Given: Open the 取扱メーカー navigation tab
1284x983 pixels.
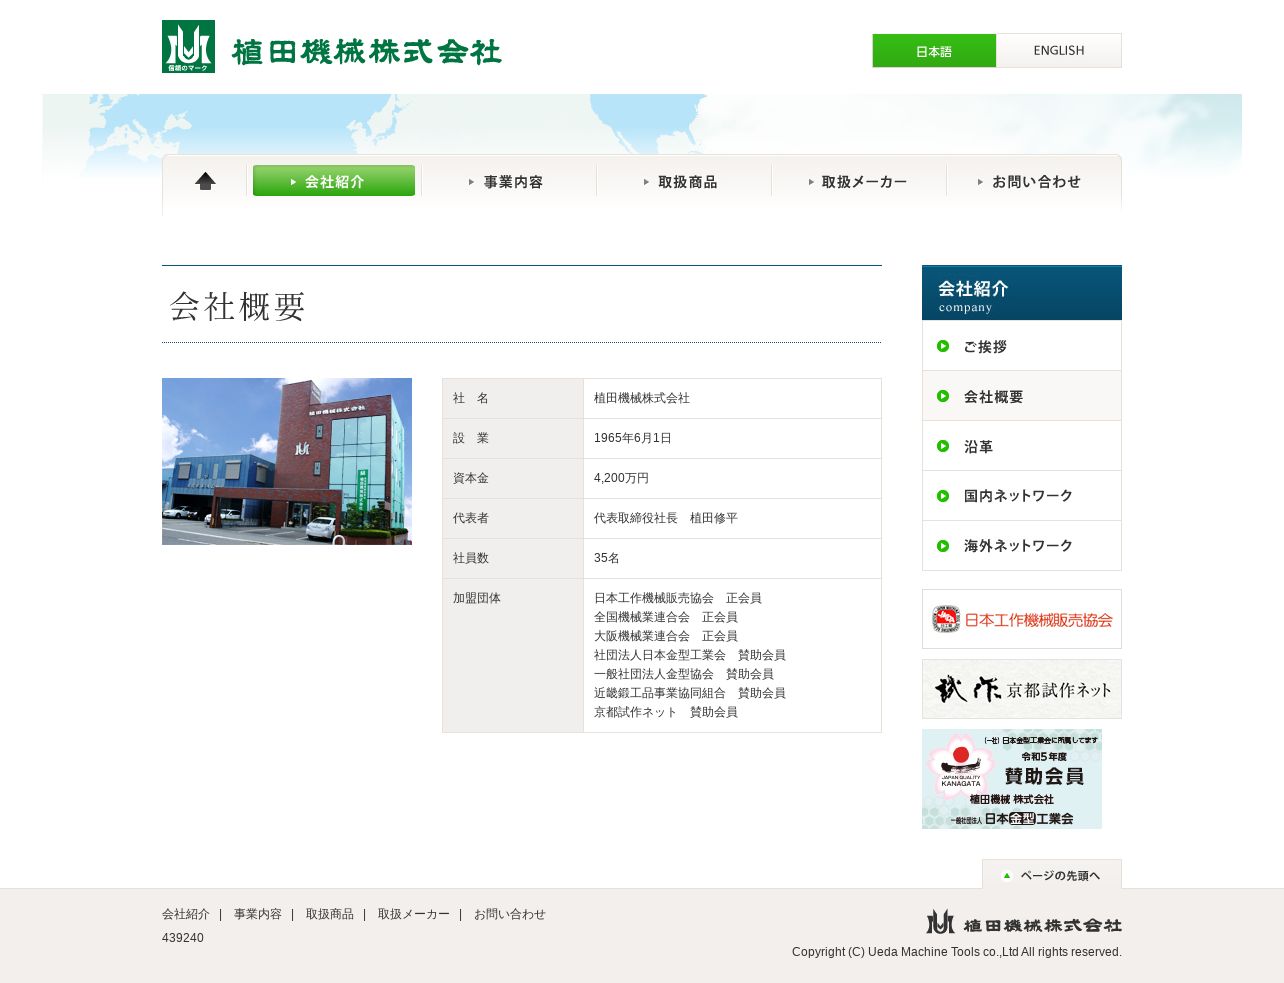Looking at the screenshot, I should pyautogui.click(x=859, y=181).
